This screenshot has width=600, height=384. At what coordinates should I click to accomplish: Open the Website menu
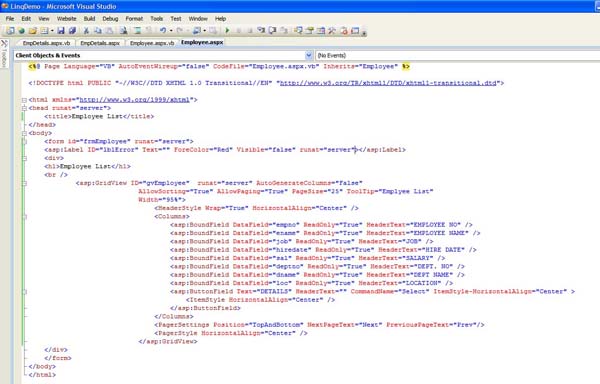(x=67, y=18)
